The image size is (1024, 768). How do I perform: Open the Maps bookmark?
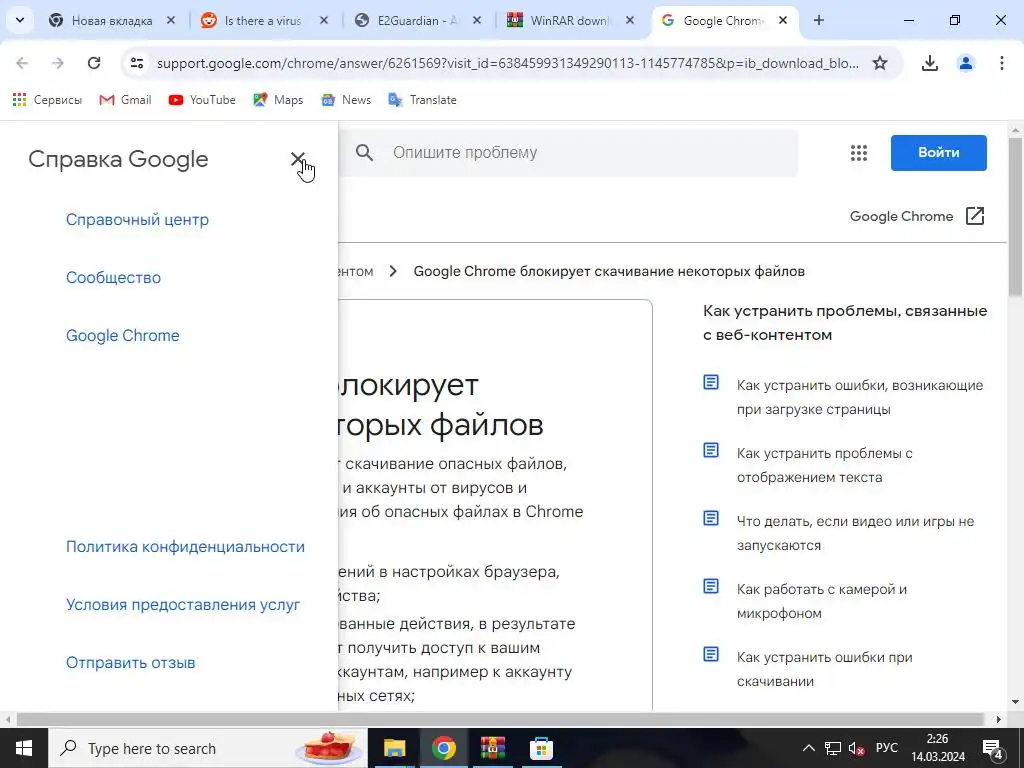(x=278, y=100)
